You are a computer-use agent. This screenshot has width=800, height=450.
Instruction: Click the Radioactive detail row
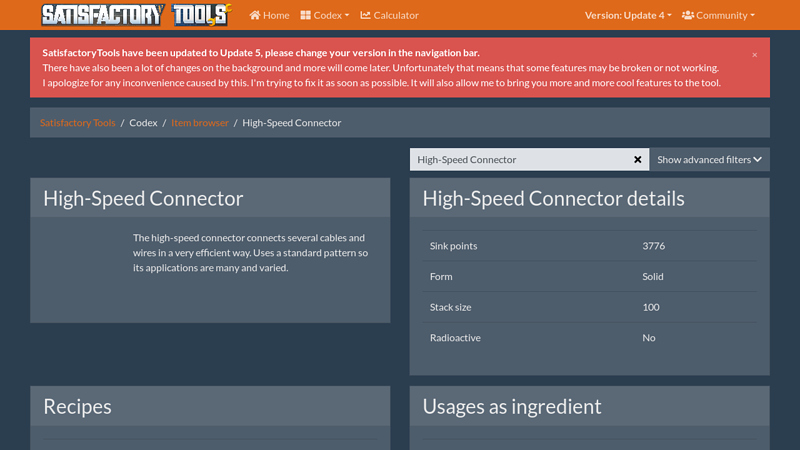coord(589,338)
